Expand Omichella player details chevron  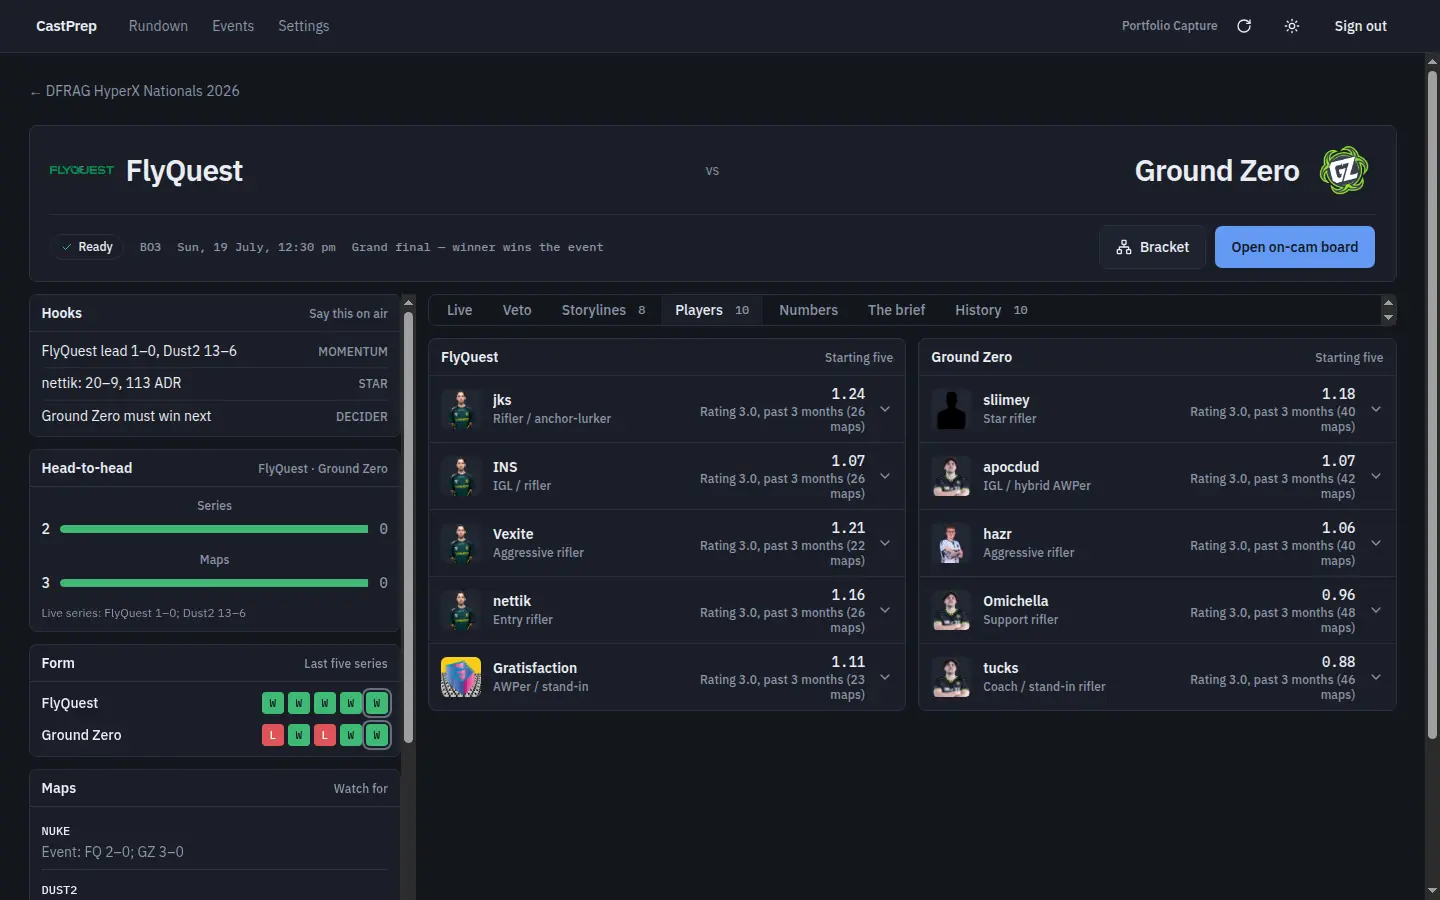(1376, 610)
